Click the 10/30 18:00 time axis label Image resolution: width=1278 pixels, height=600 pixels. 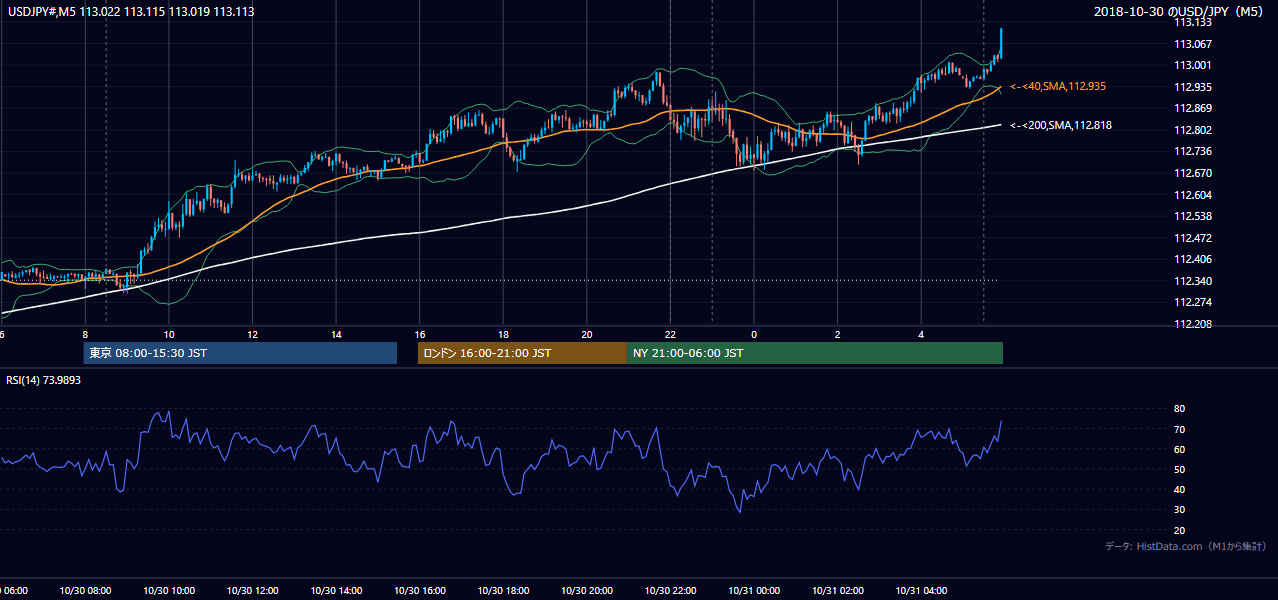click(503, 591)
